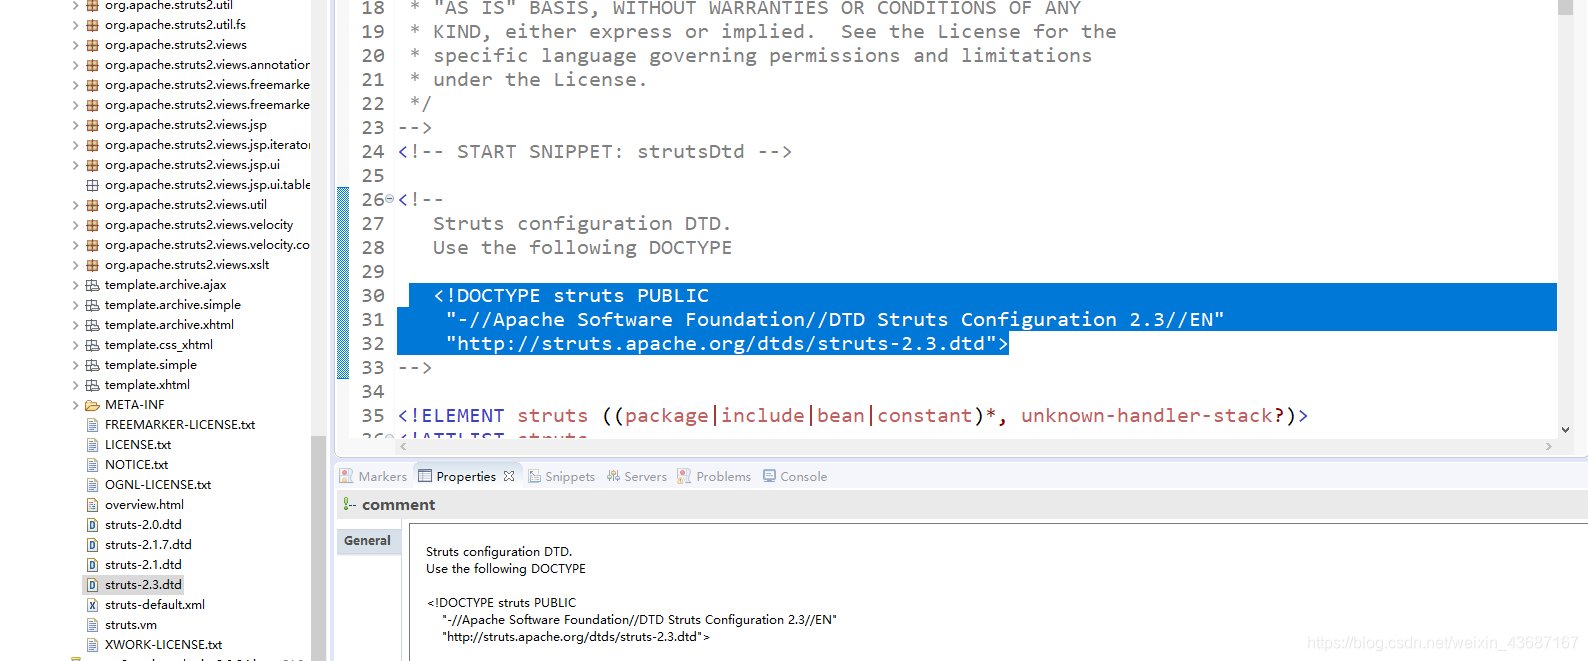Switch to the Problems tab
The width and height of the screenshot is (1588, 661).
[714, 476]
